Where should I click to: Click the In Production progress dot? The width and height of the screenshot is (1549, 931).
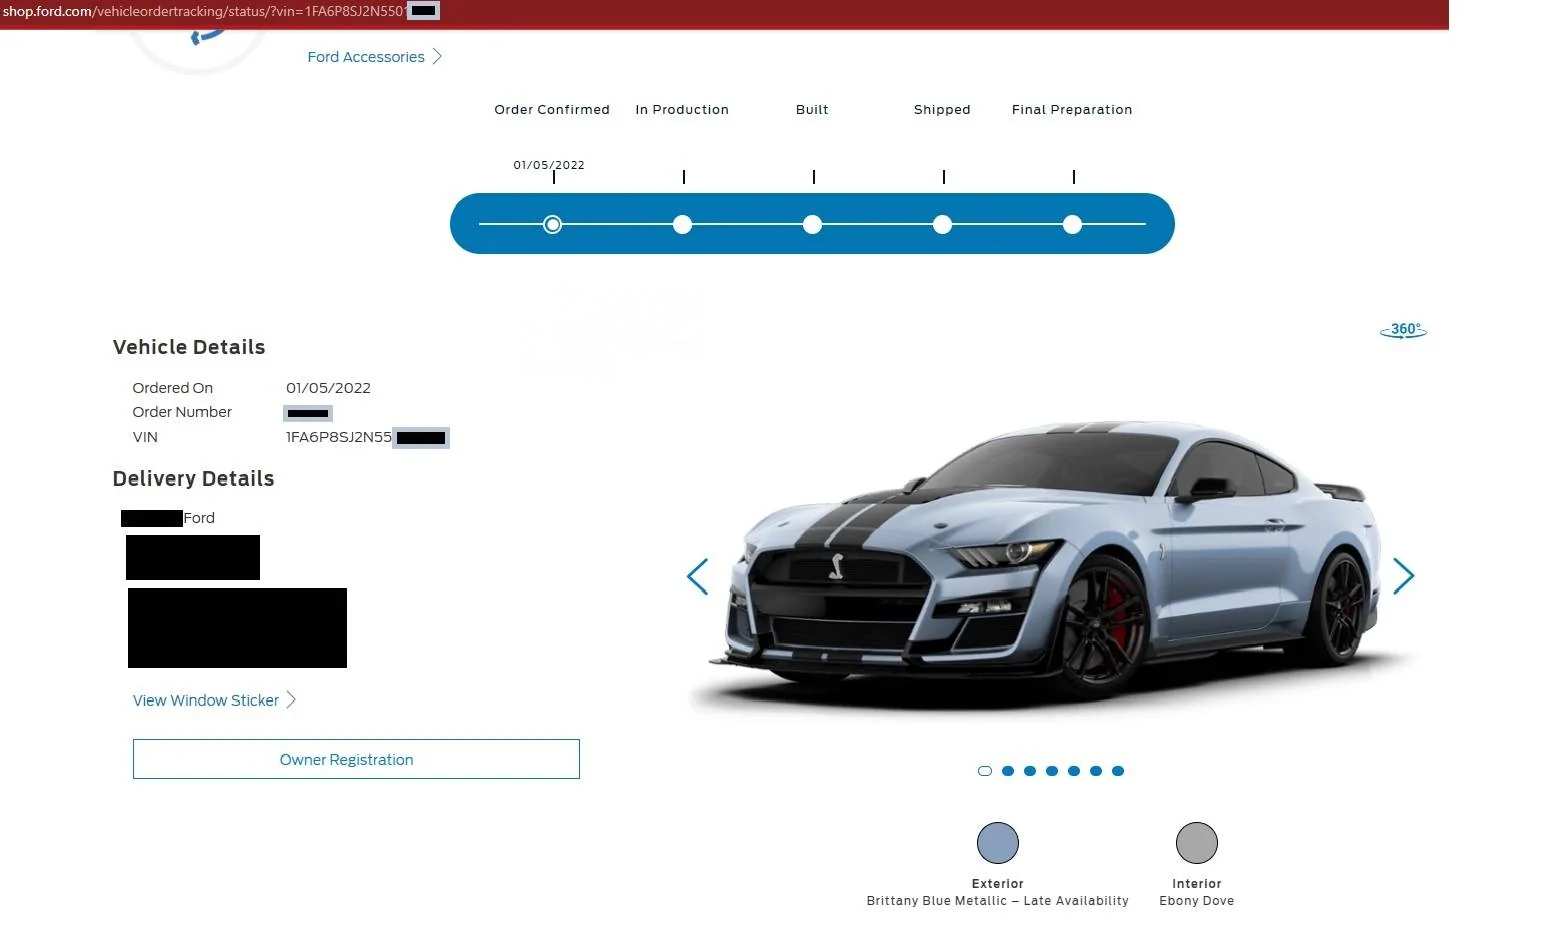pyautogui.click(x=682, y=224)
